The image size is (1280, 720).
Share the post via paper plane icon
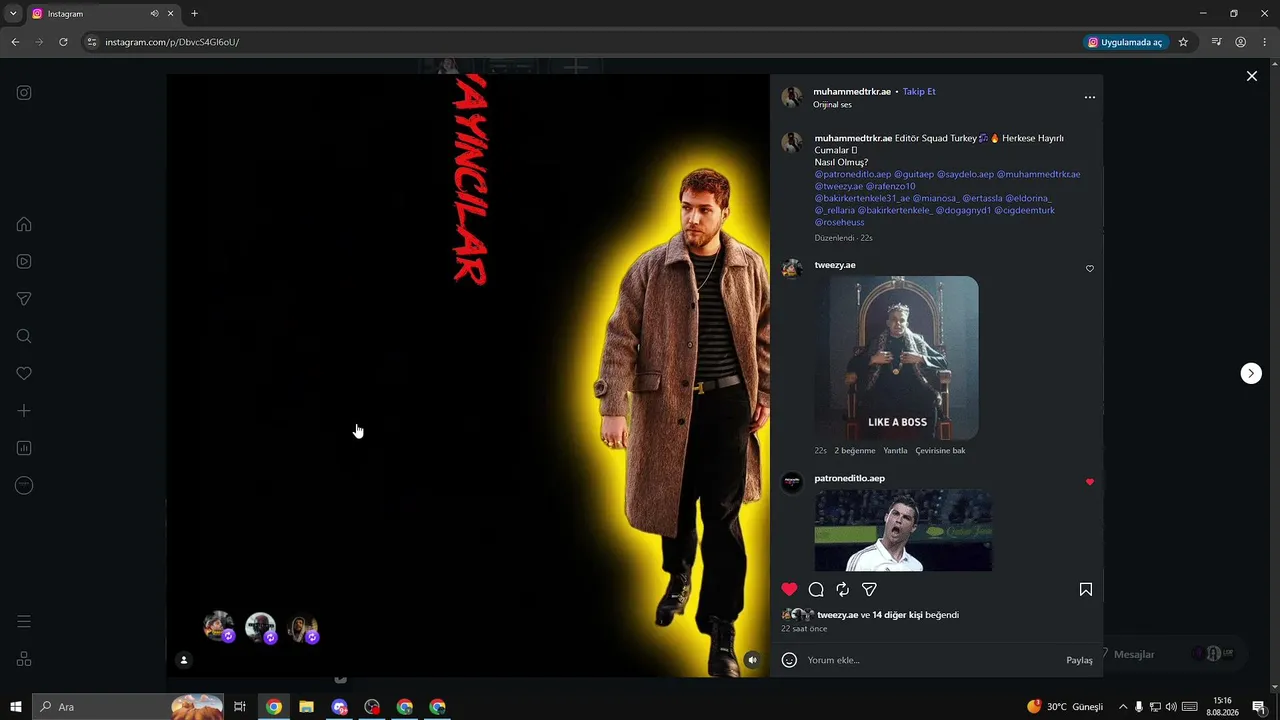click(869, 589)
